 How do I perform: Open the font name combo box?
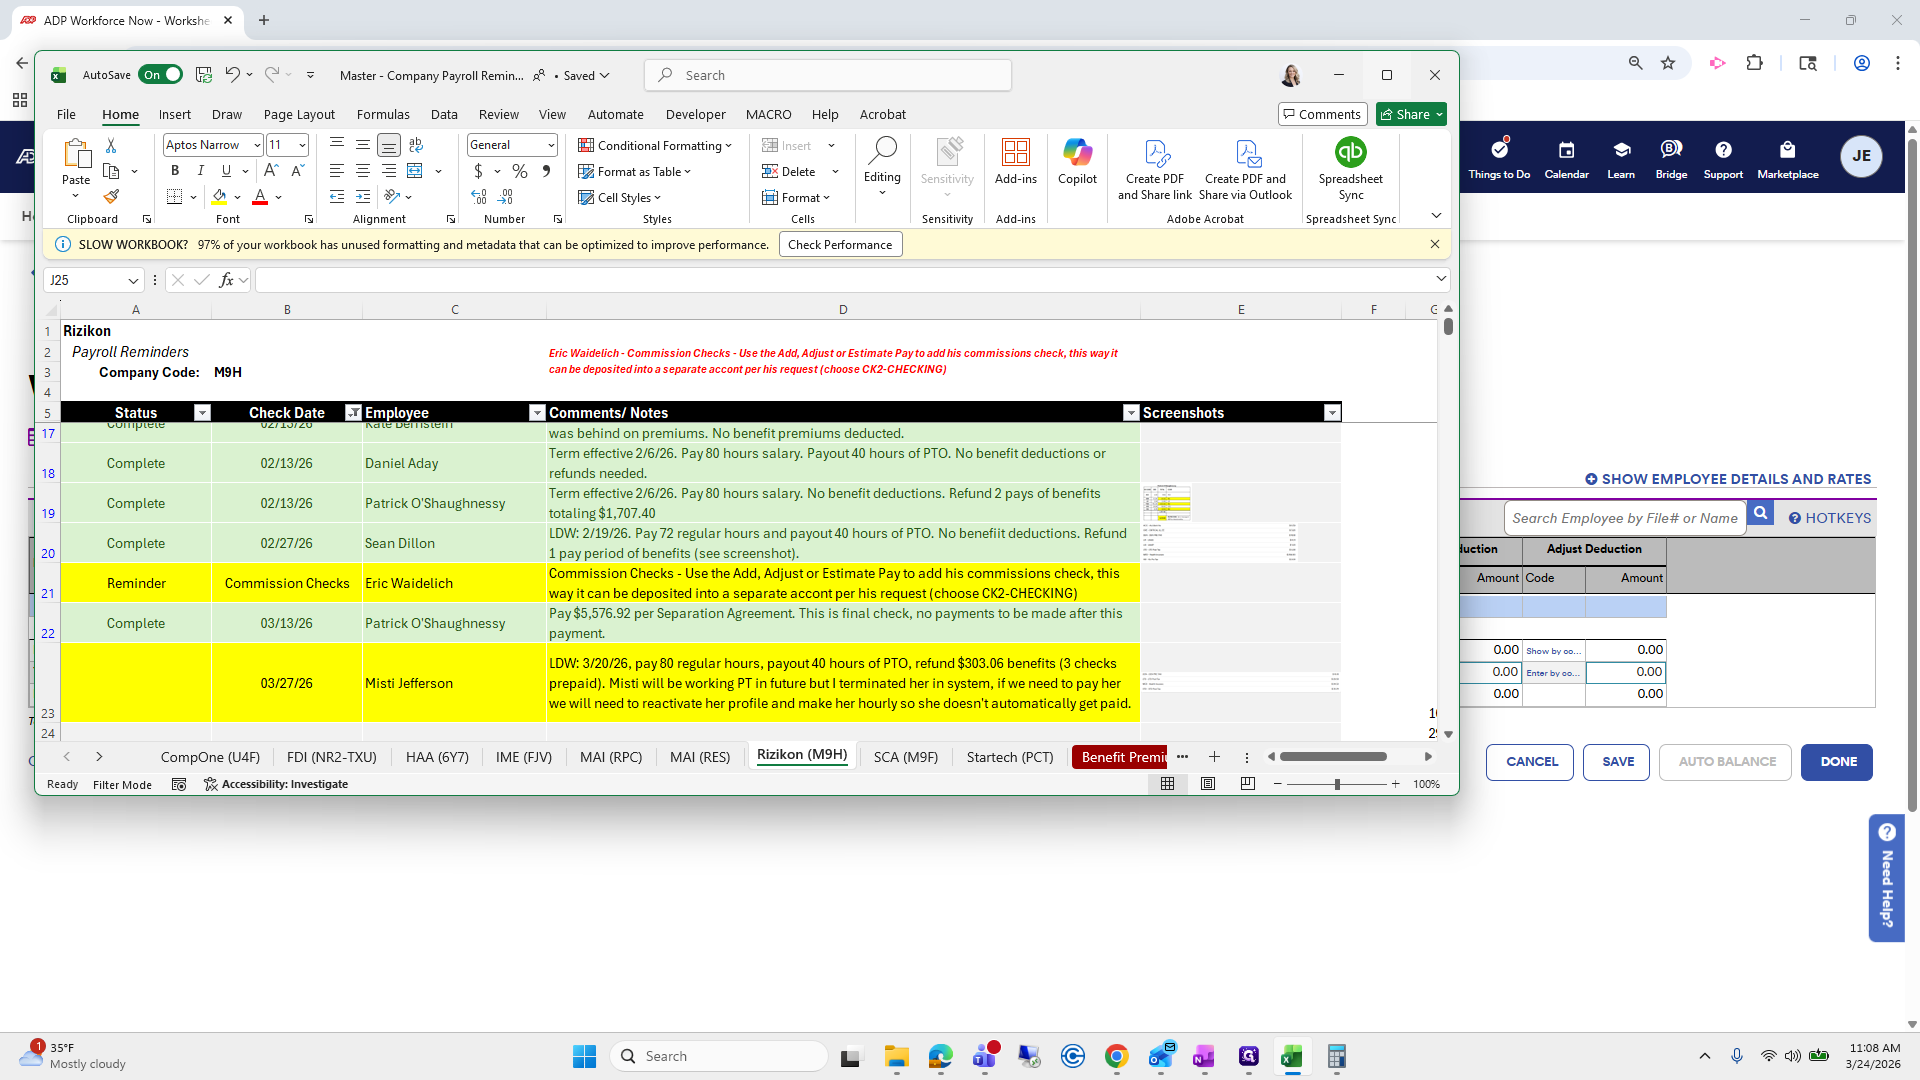click(212, 145)
